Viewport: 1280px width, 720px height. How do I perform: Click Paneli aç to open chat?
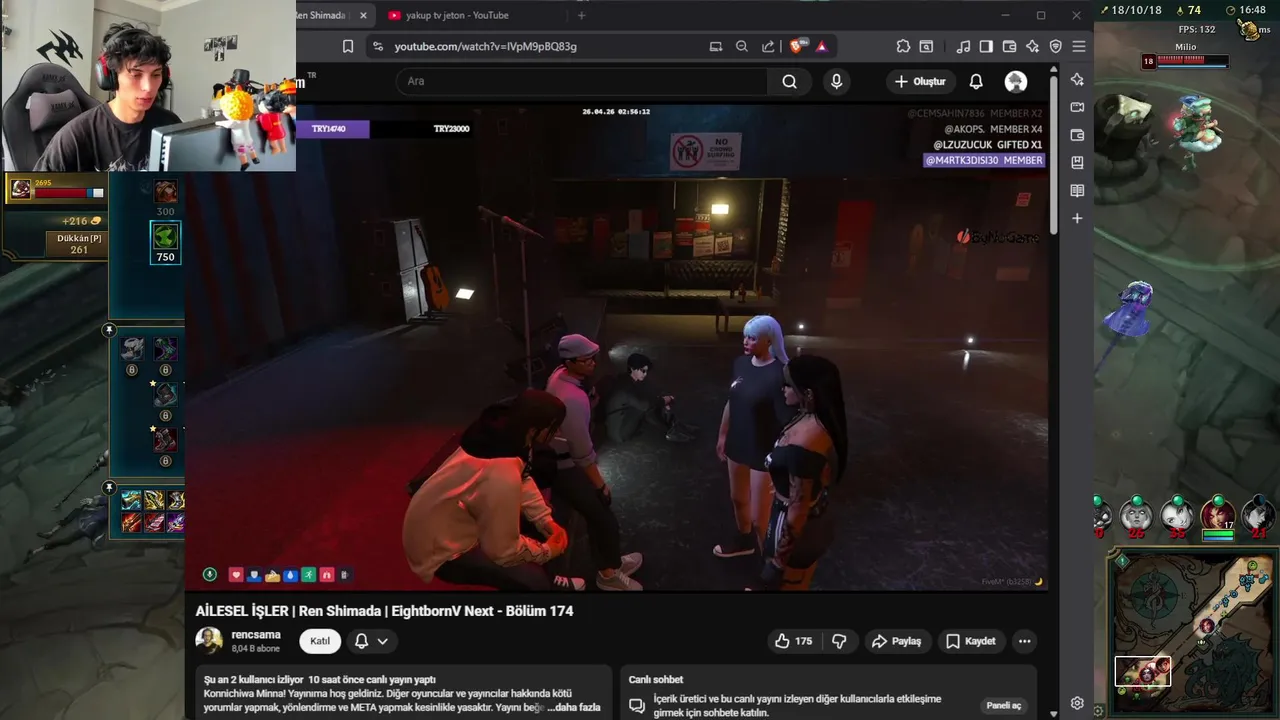[x=1003, y=705]
